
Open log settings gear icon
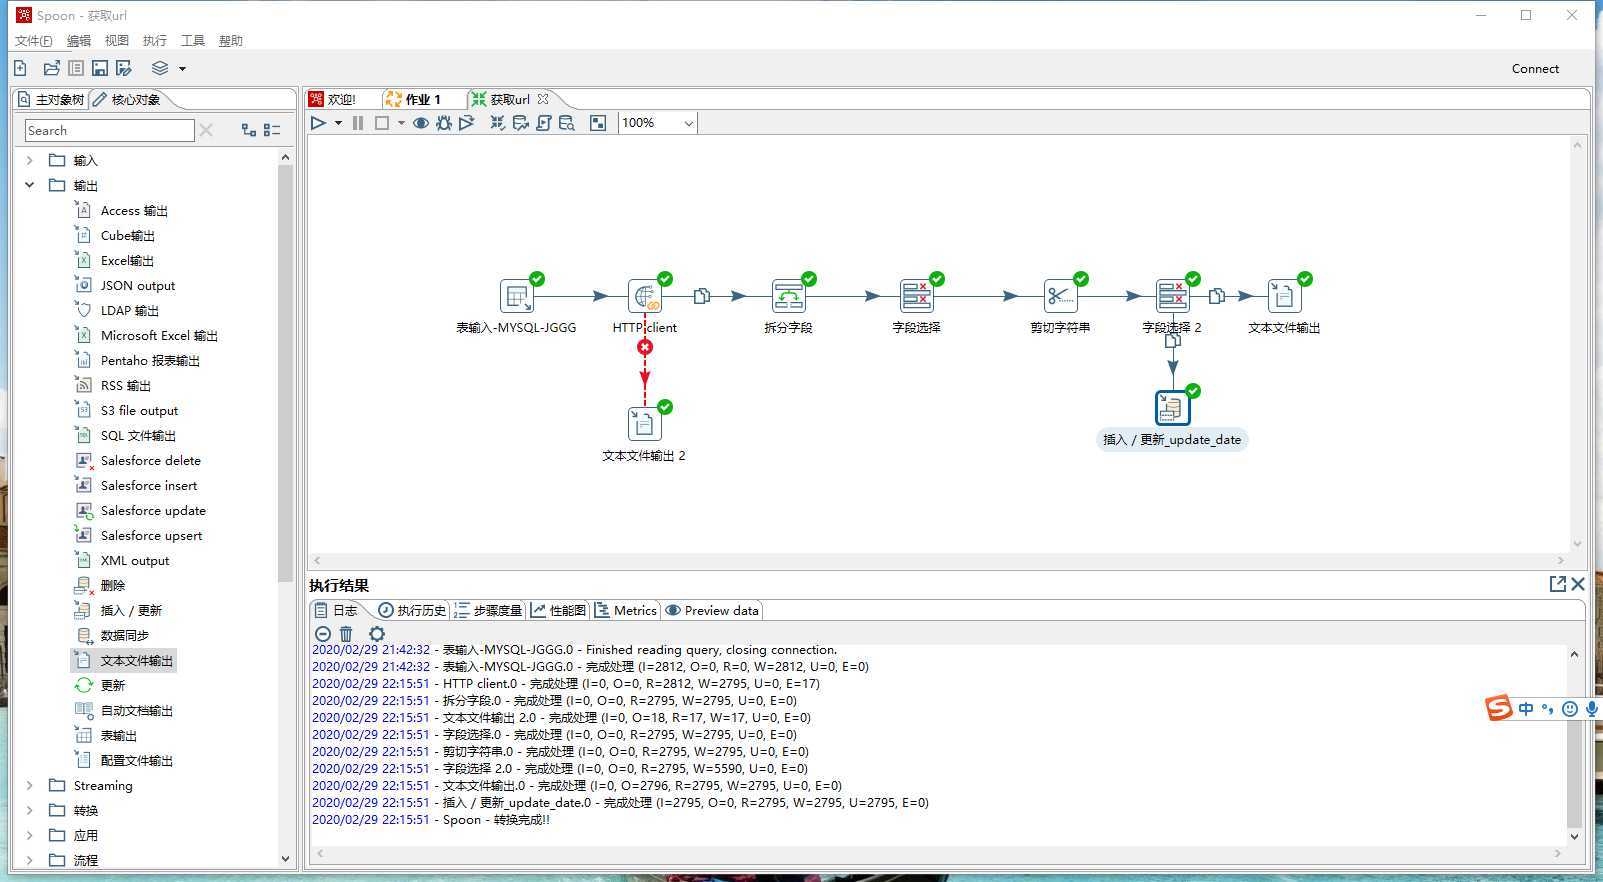click(376, 634)
